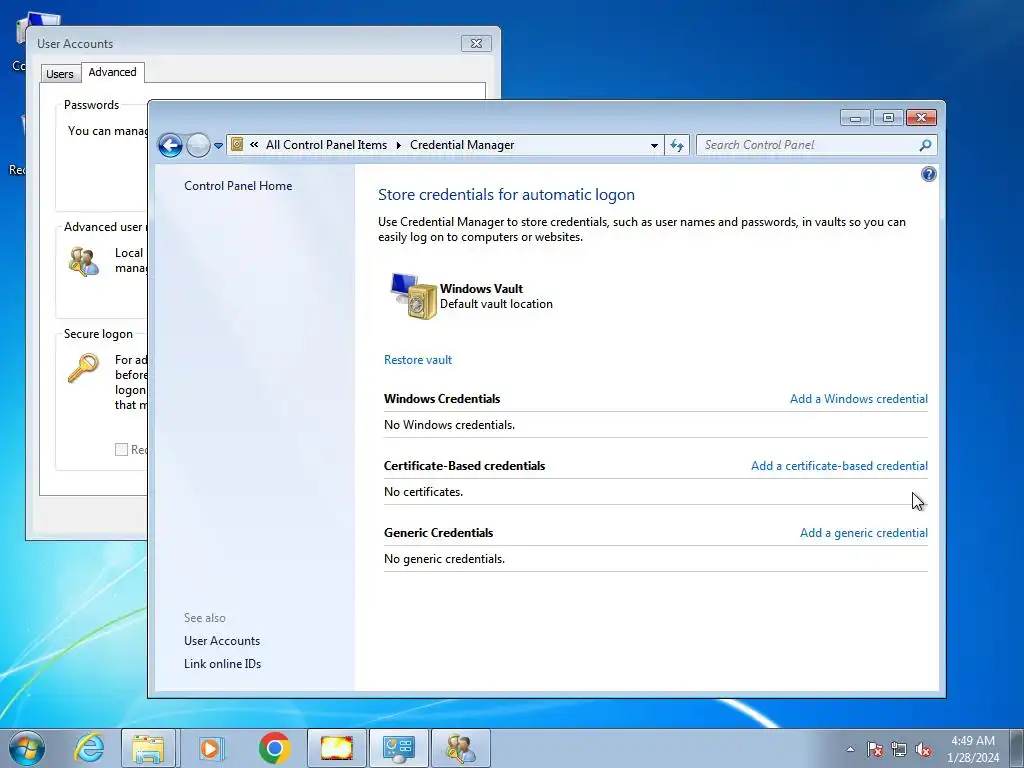1024x768 pixels.
Task: Click the yellow-red taskbar application icon
Action: point(337,748)
